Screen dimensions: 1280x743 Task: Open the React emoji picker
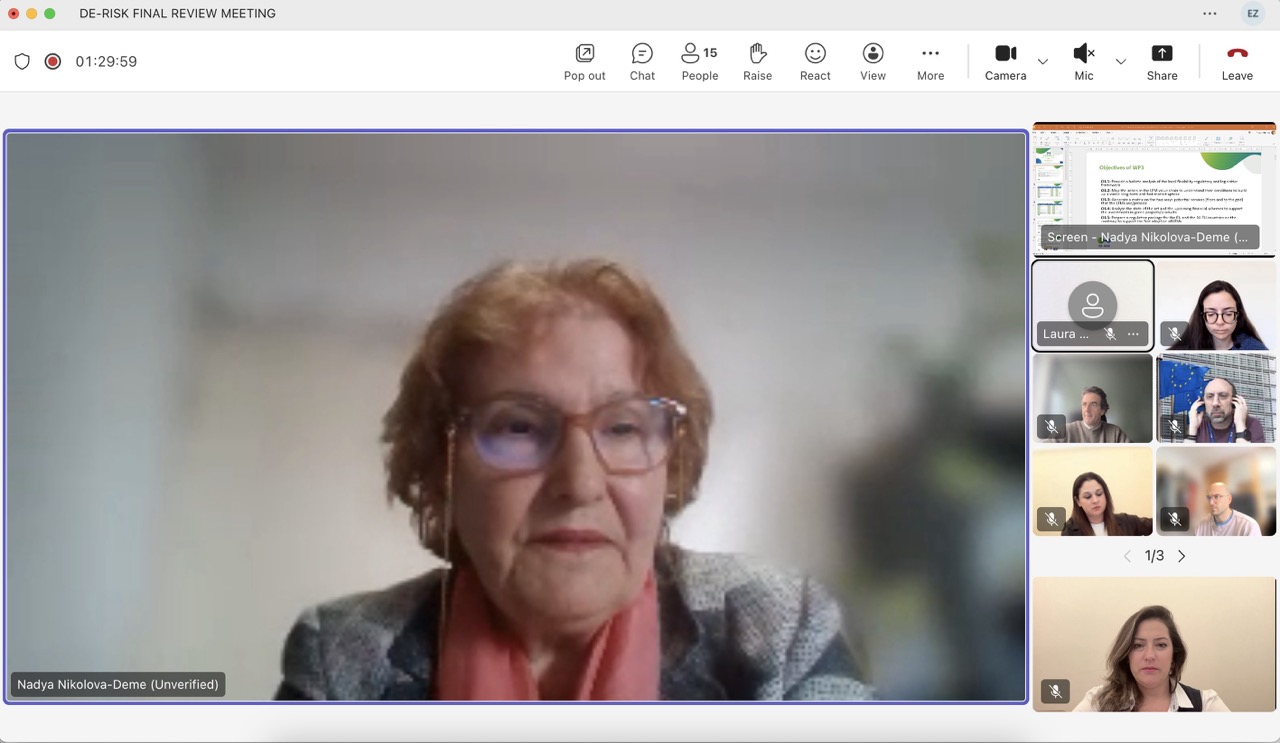815,61
